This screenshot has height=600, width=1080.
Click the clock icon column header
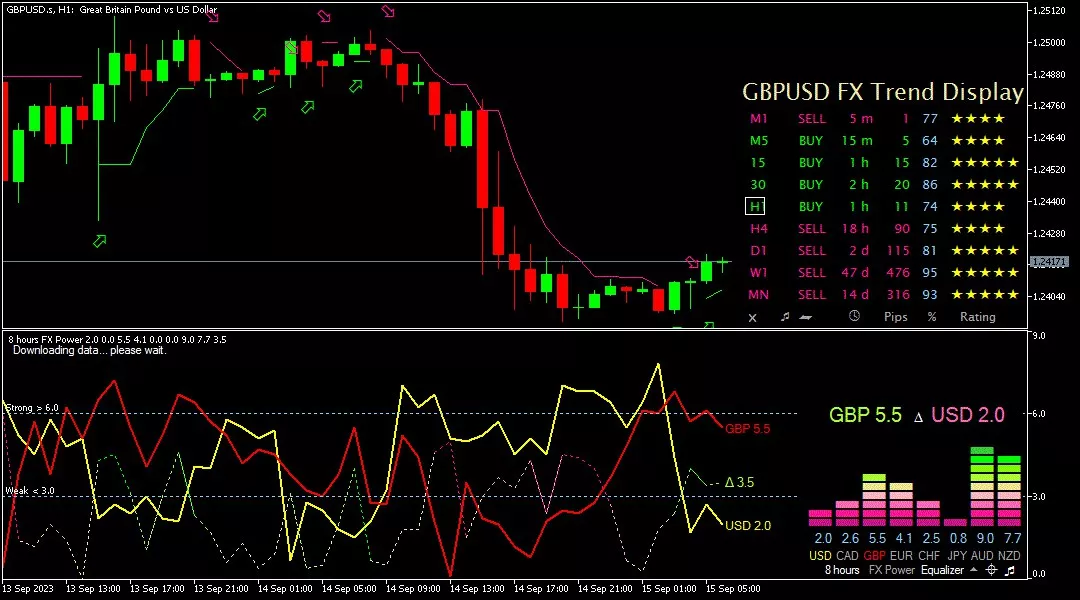coord(854,316)
